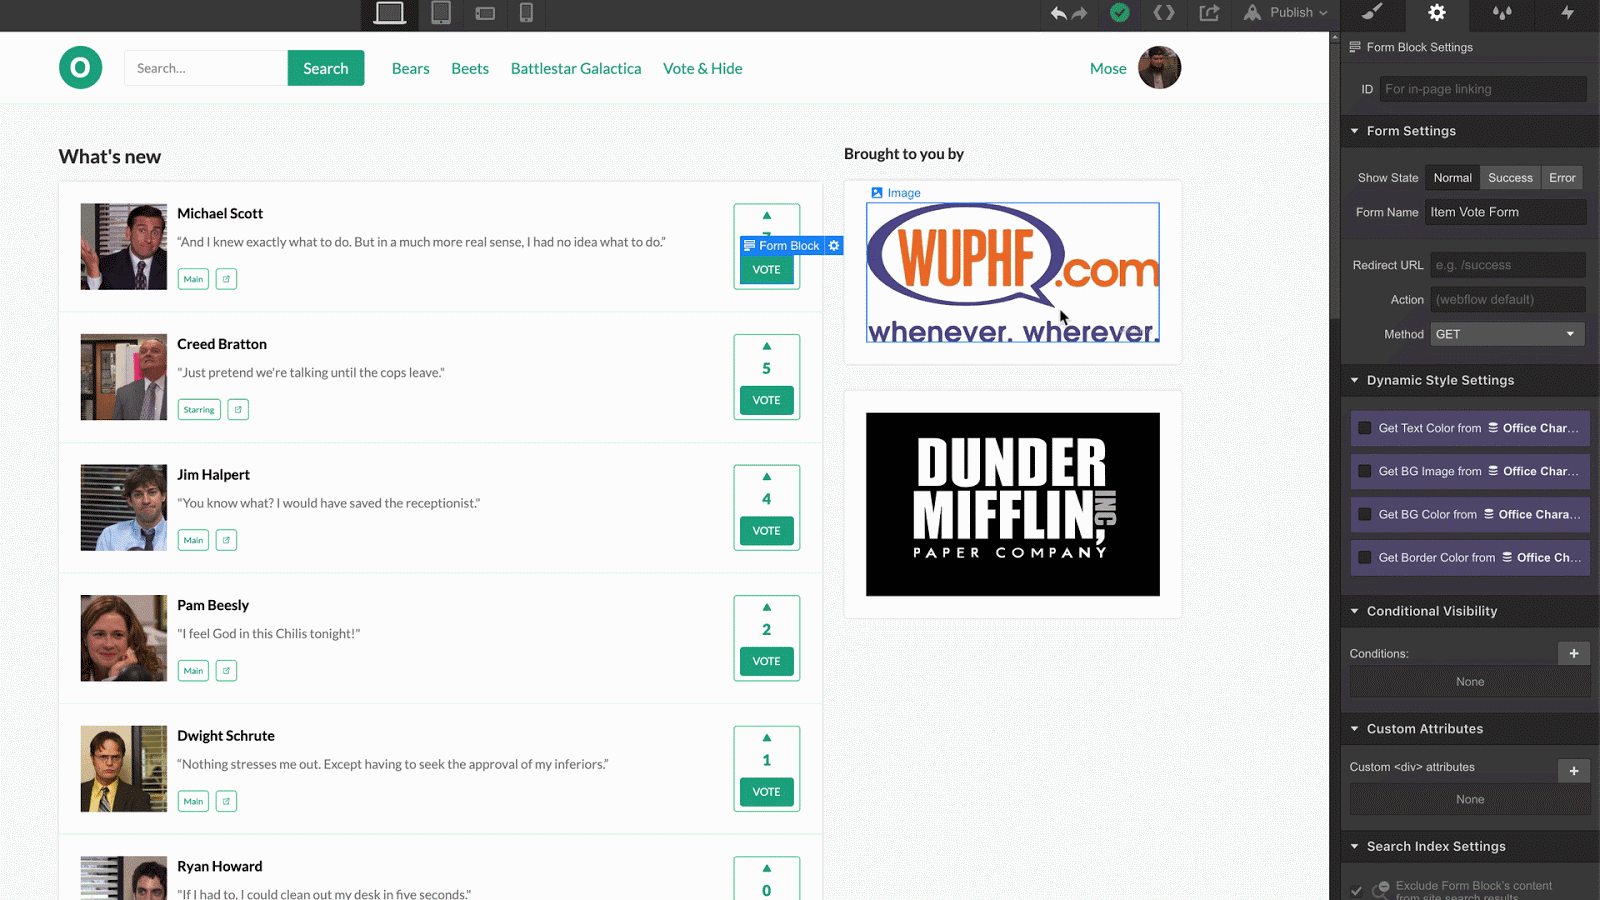Click the ID in-page linking field
The height and width of the screenshot is (900, 1600).
(1483, 89)
